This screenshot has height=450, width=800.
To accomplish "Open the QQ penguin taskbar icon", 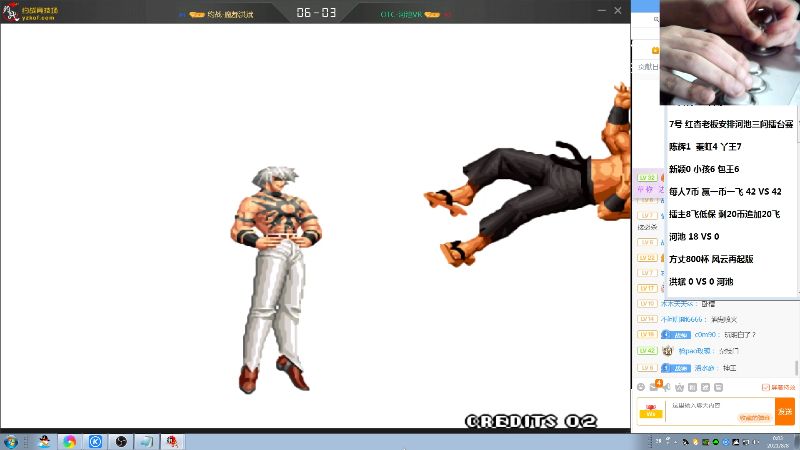I will [x=44, y=441].
